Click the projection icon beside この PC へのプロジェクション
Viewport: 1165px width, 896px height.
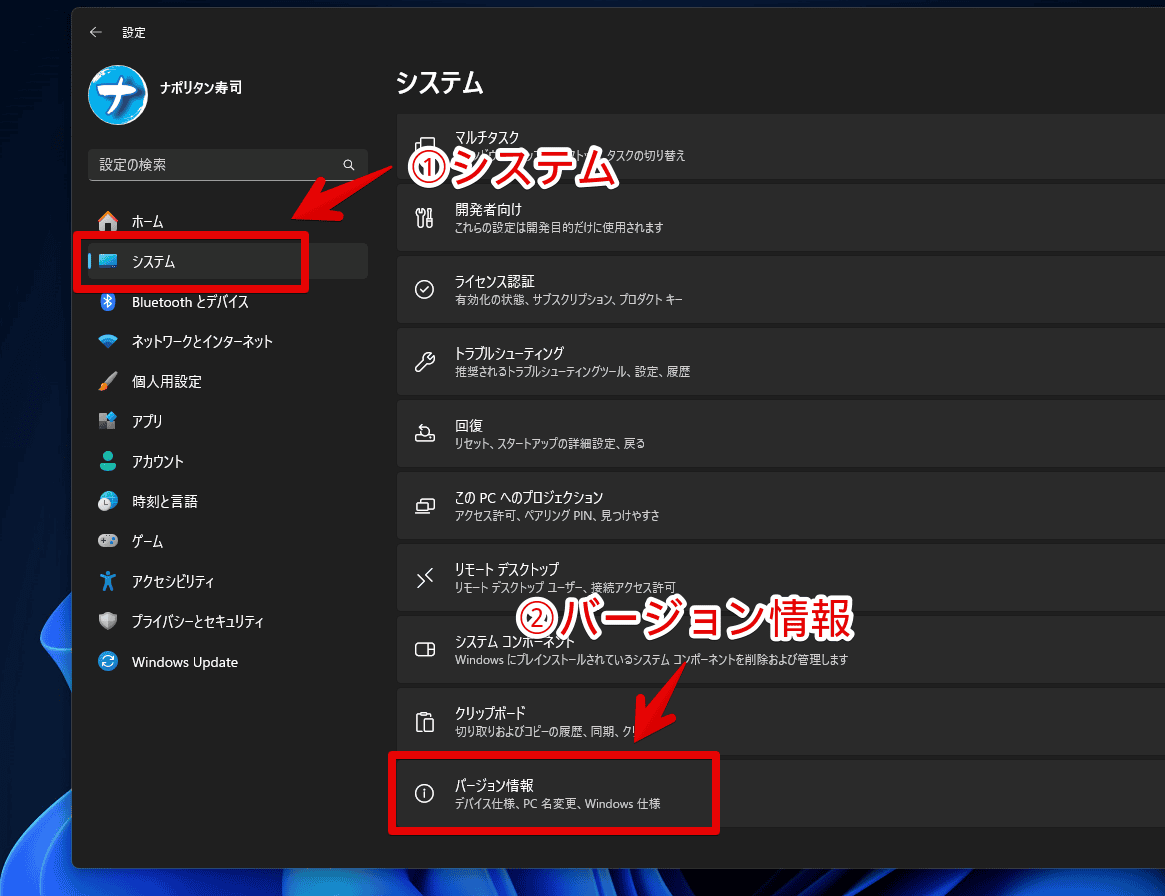(424, 505)
